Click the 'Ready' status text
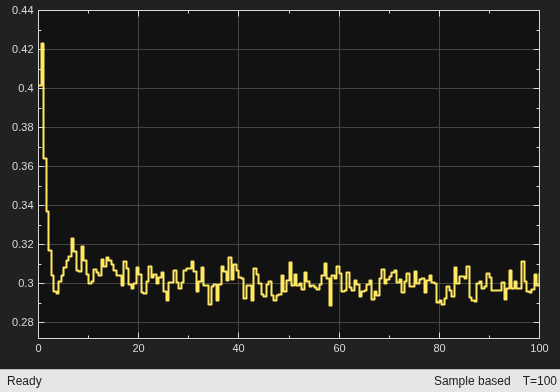Screen dimensions: 560x392 click(24, 381)
